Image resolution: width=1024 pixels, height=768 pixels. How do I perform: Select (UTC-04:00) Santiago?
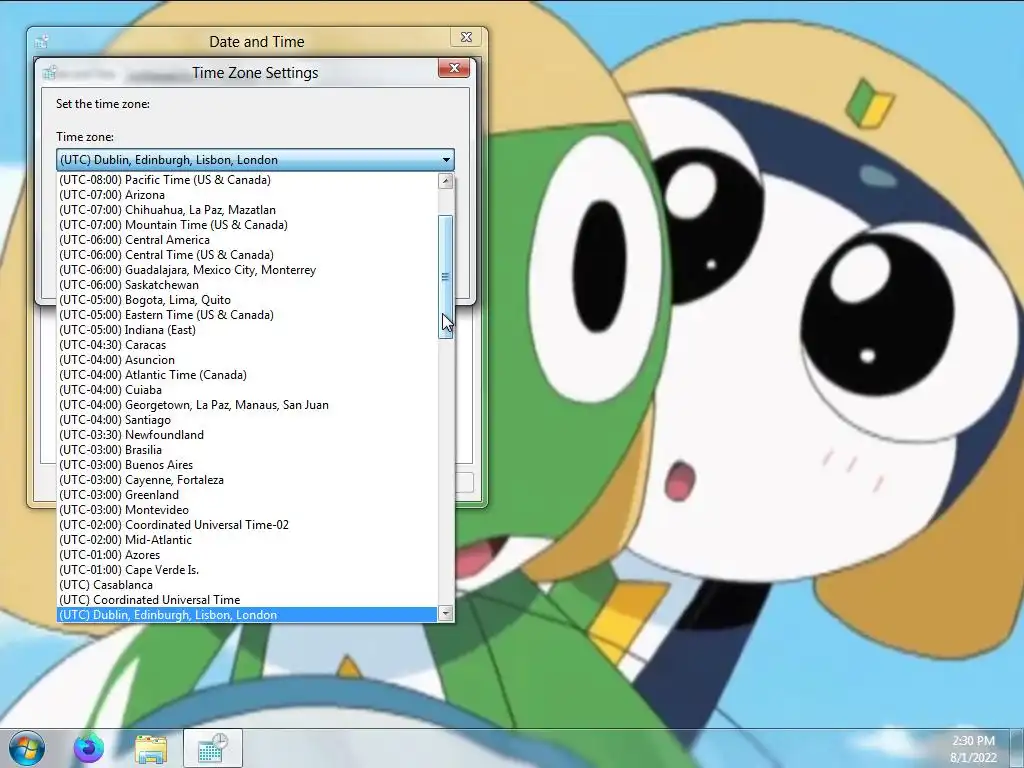[x=247, y=420]
